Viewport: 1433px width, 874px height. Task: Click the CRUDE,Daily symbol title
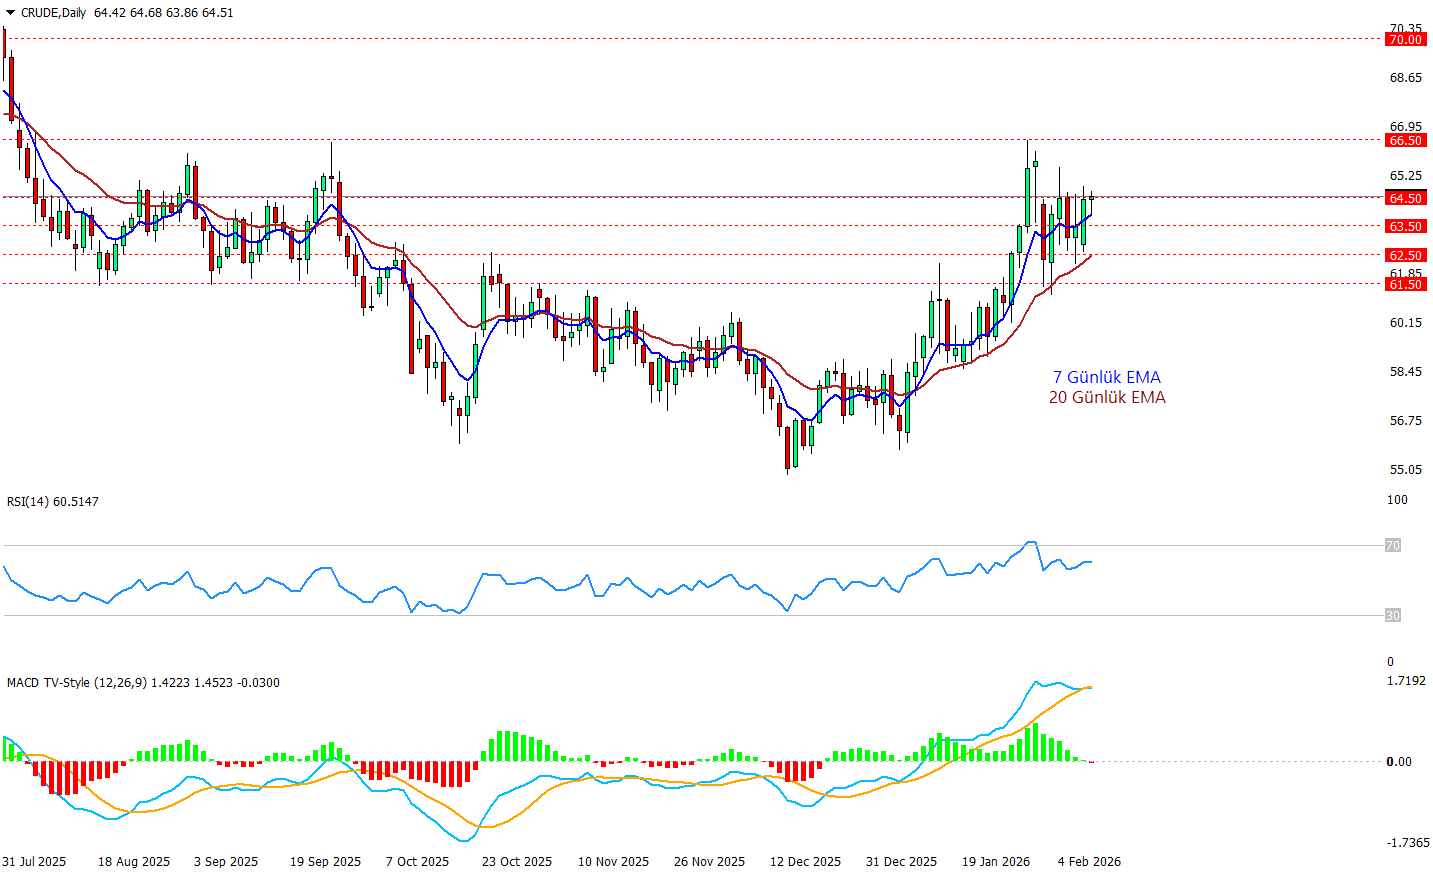tap(53, 13)
